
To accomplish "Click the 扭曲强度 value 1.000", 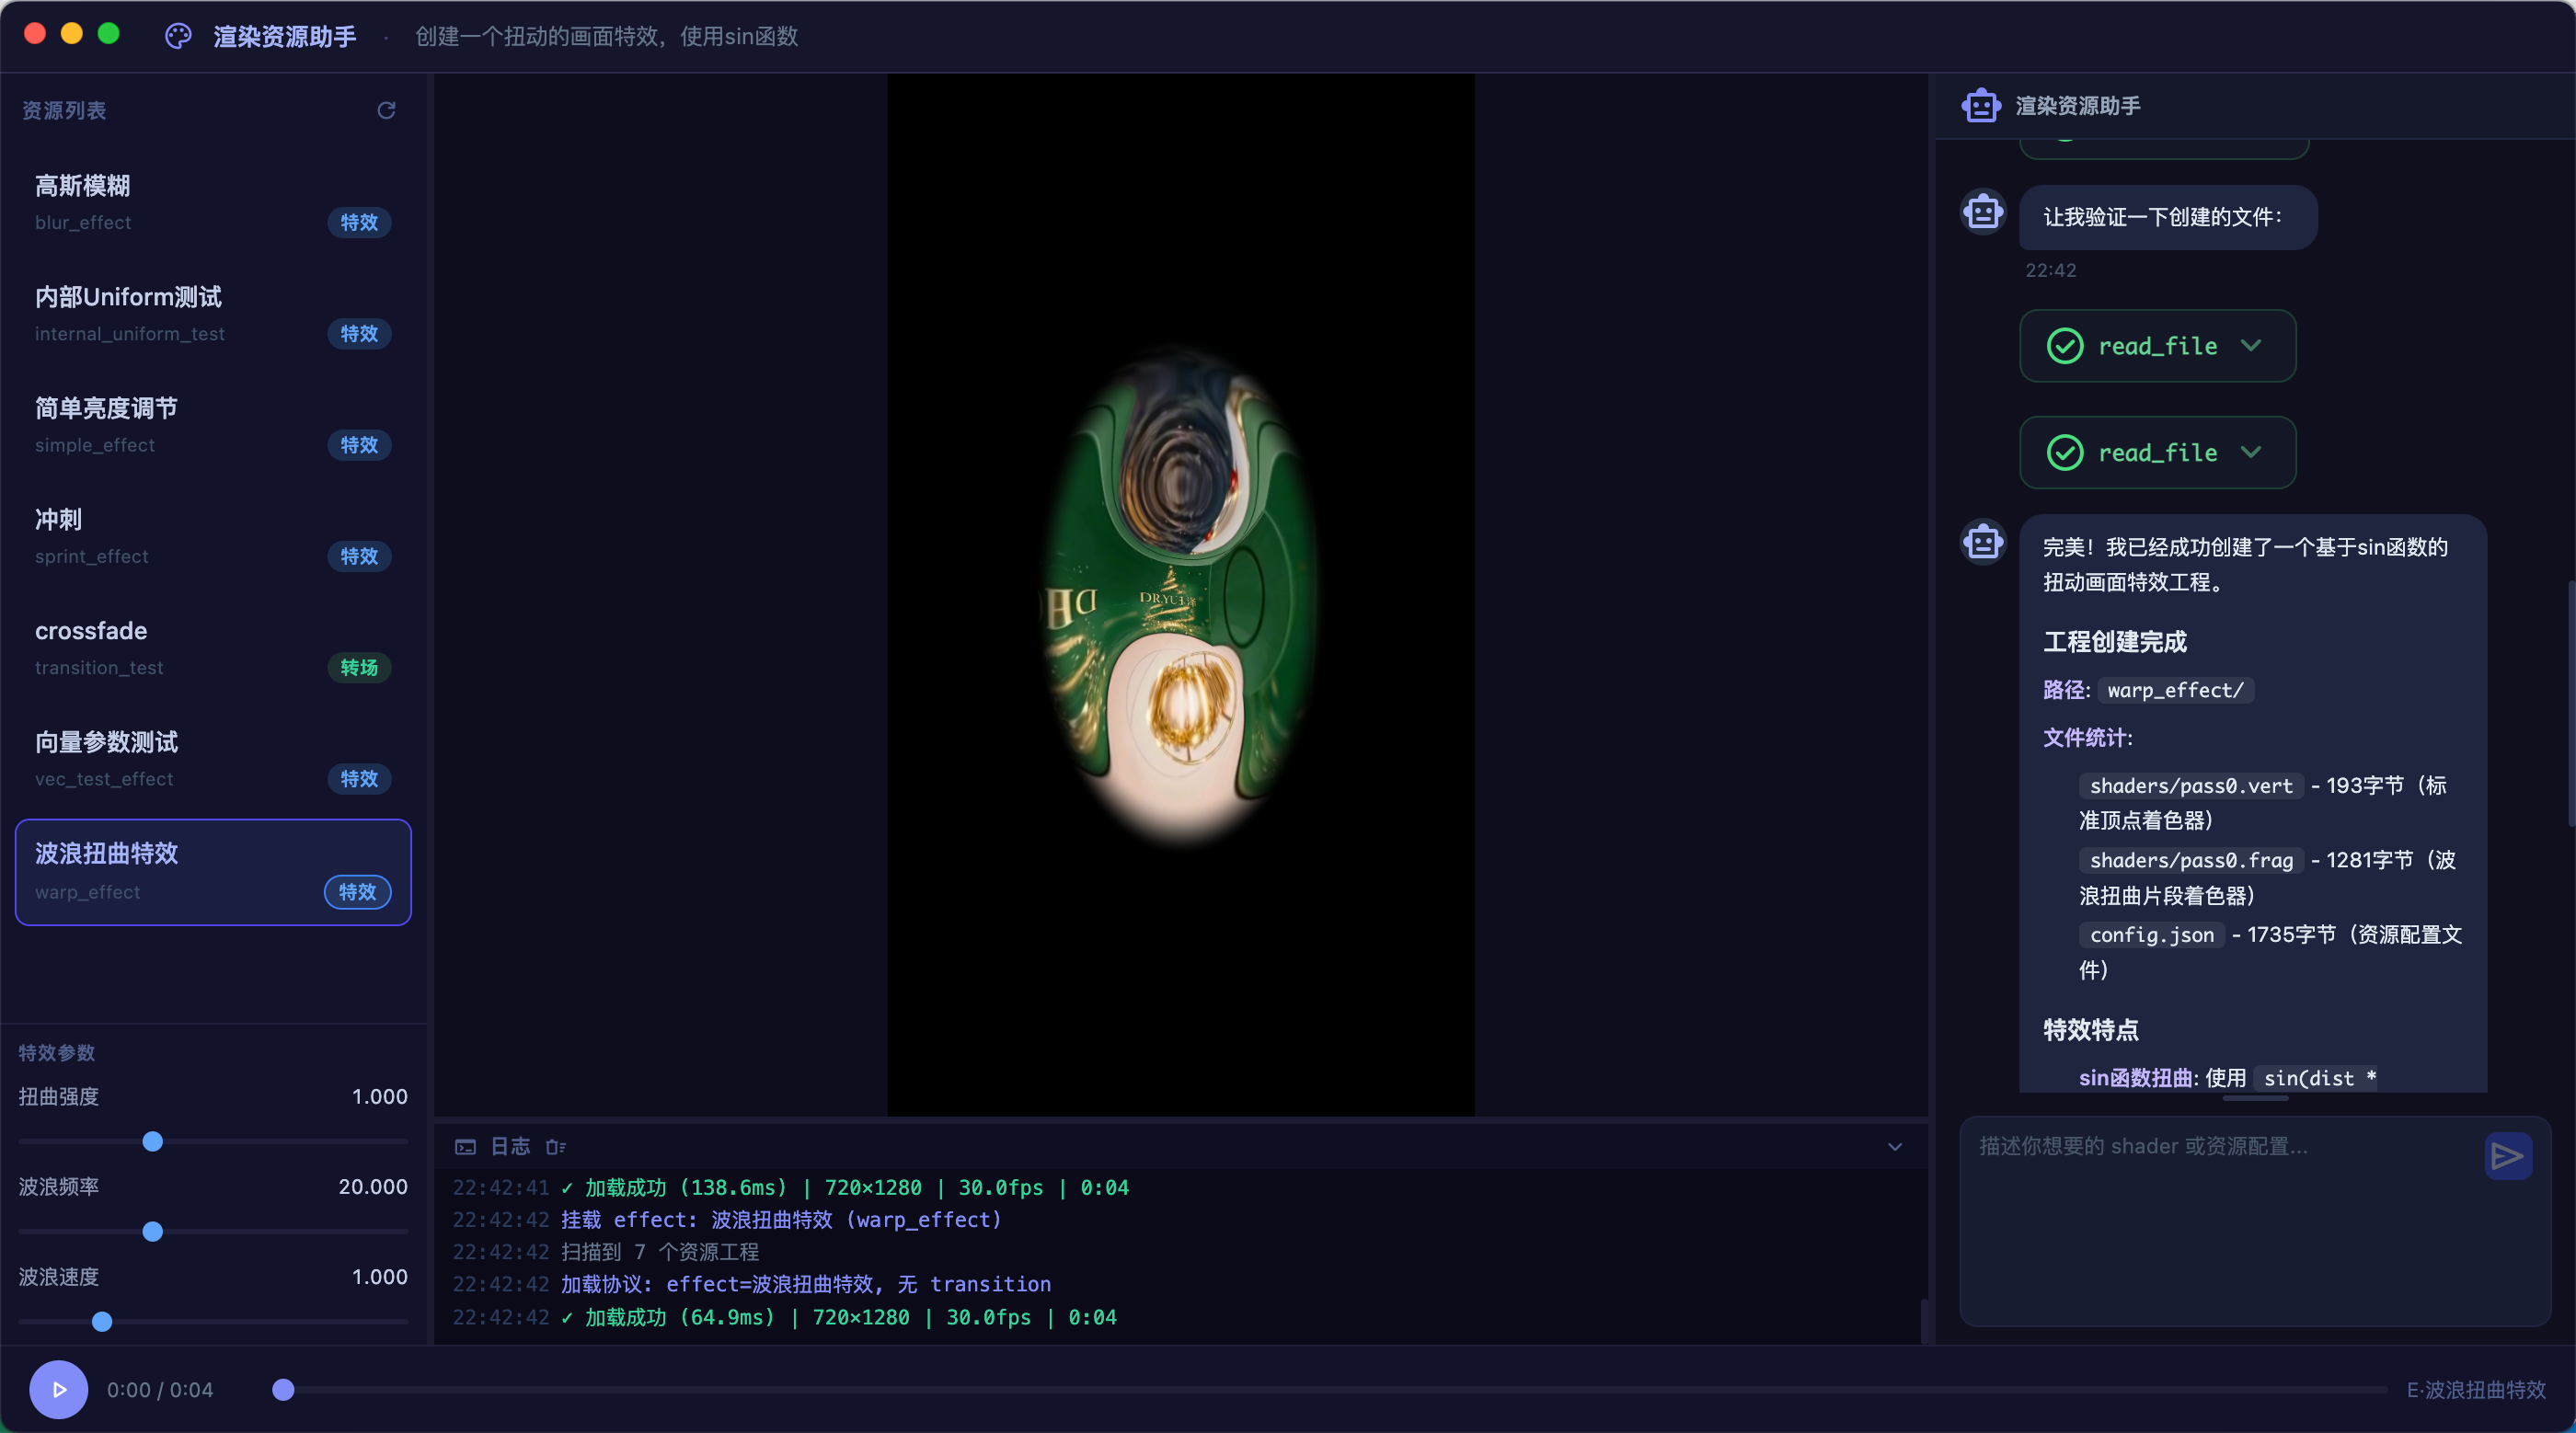I will coord(379,1096).
